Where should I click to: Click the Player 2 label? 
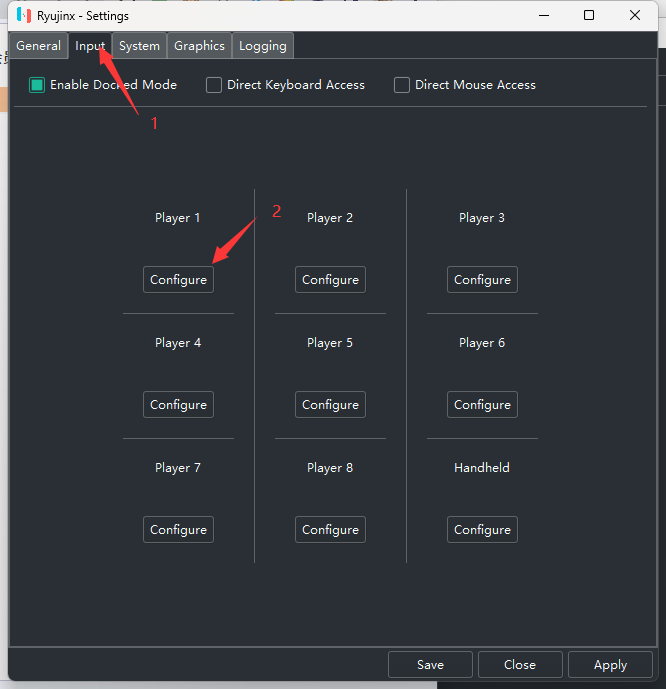coord(330,218)
